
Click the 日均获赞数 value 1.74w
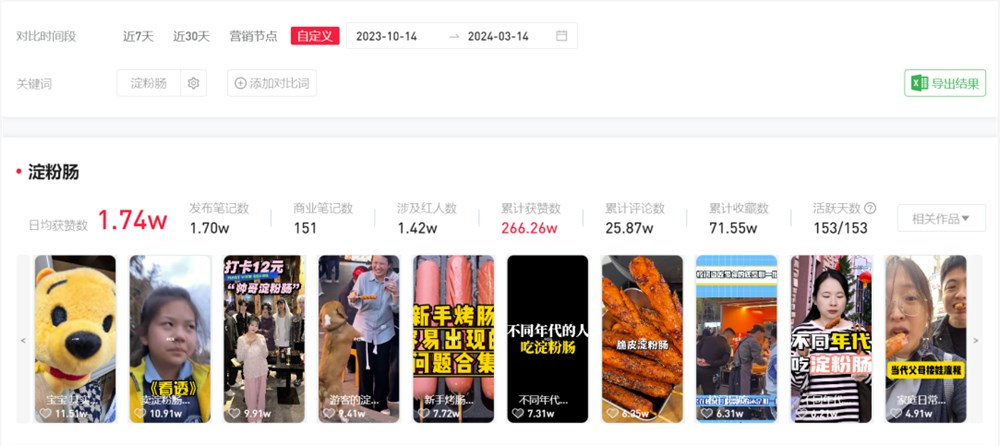133,221
